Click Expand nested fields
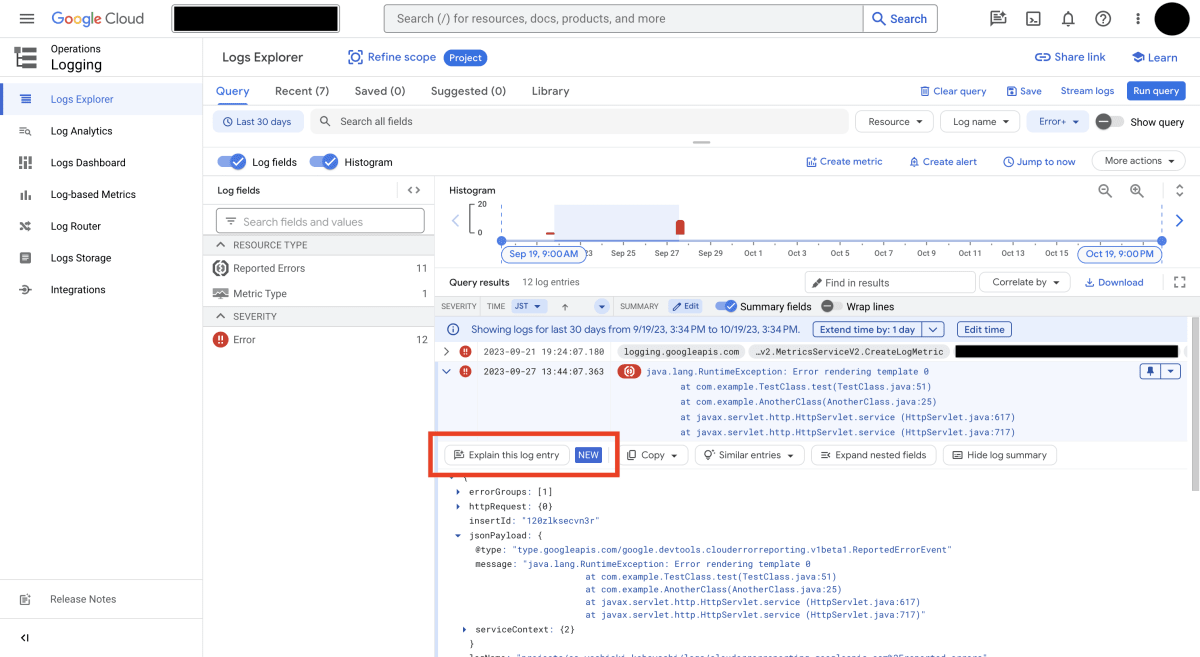 coord(873,455)
